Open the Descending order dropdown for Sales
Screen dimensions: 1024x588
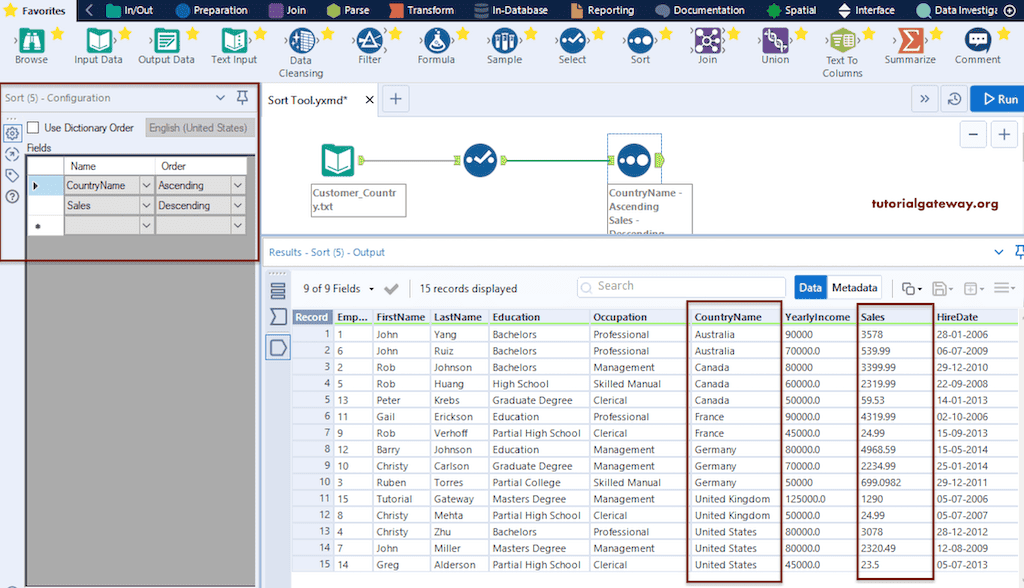[x=238, y=206]
